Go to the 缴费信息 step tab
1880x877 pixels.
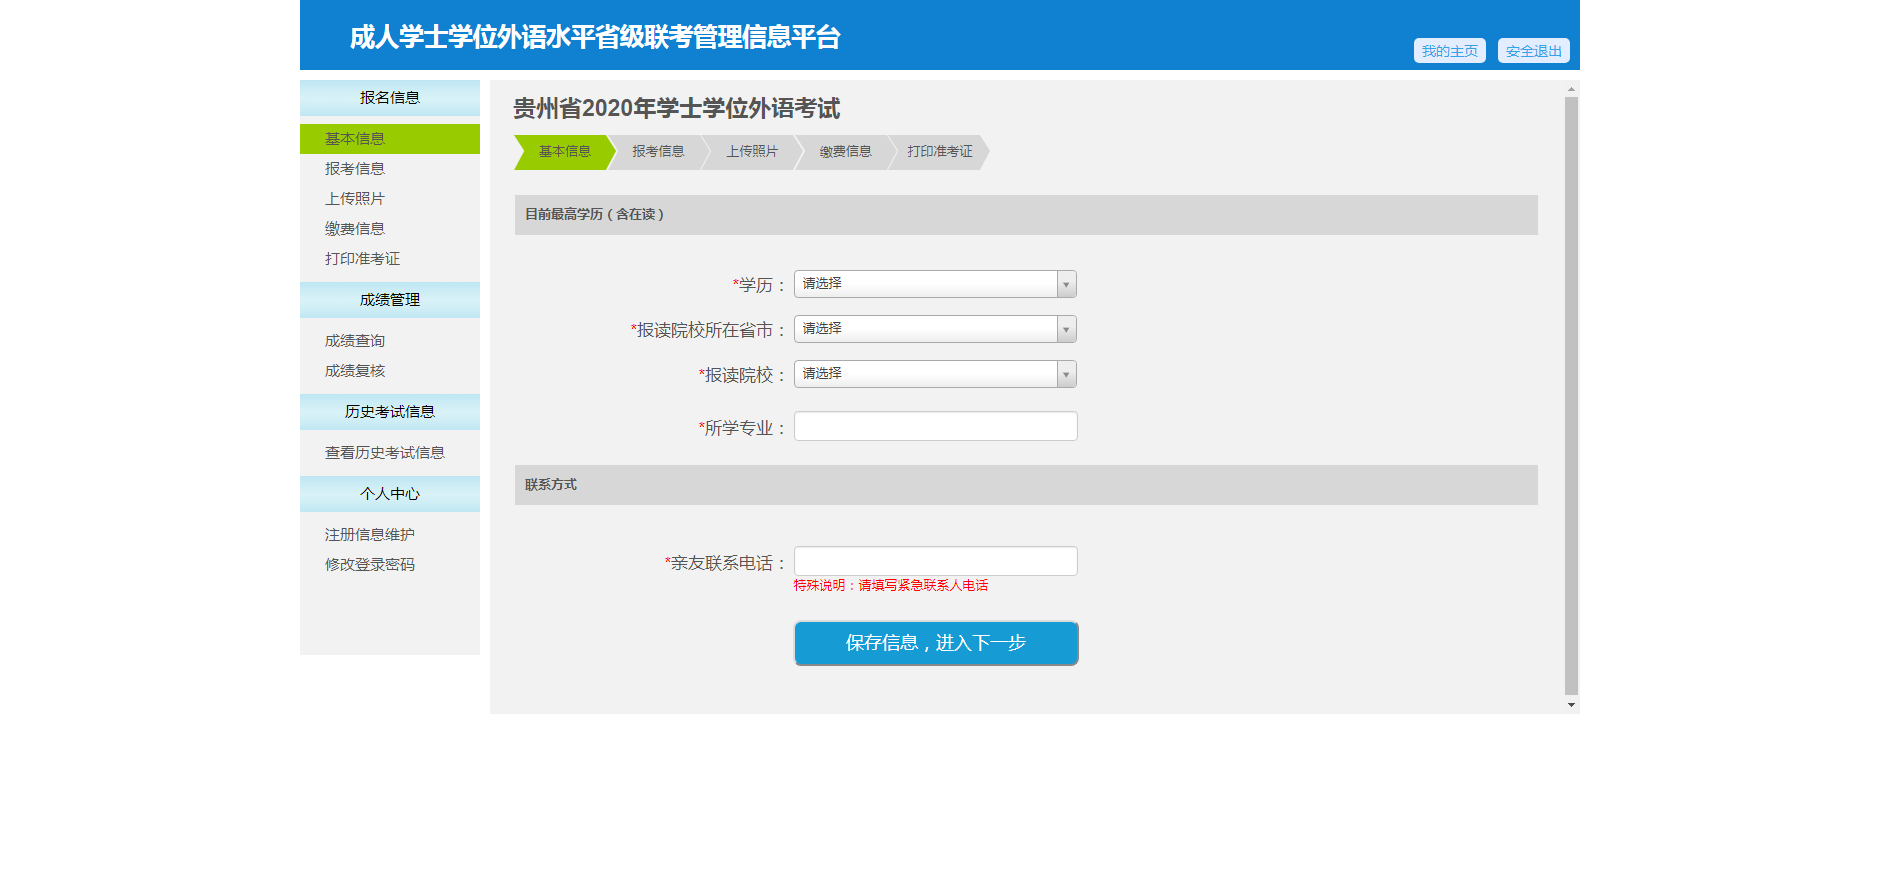coord(846,152)
